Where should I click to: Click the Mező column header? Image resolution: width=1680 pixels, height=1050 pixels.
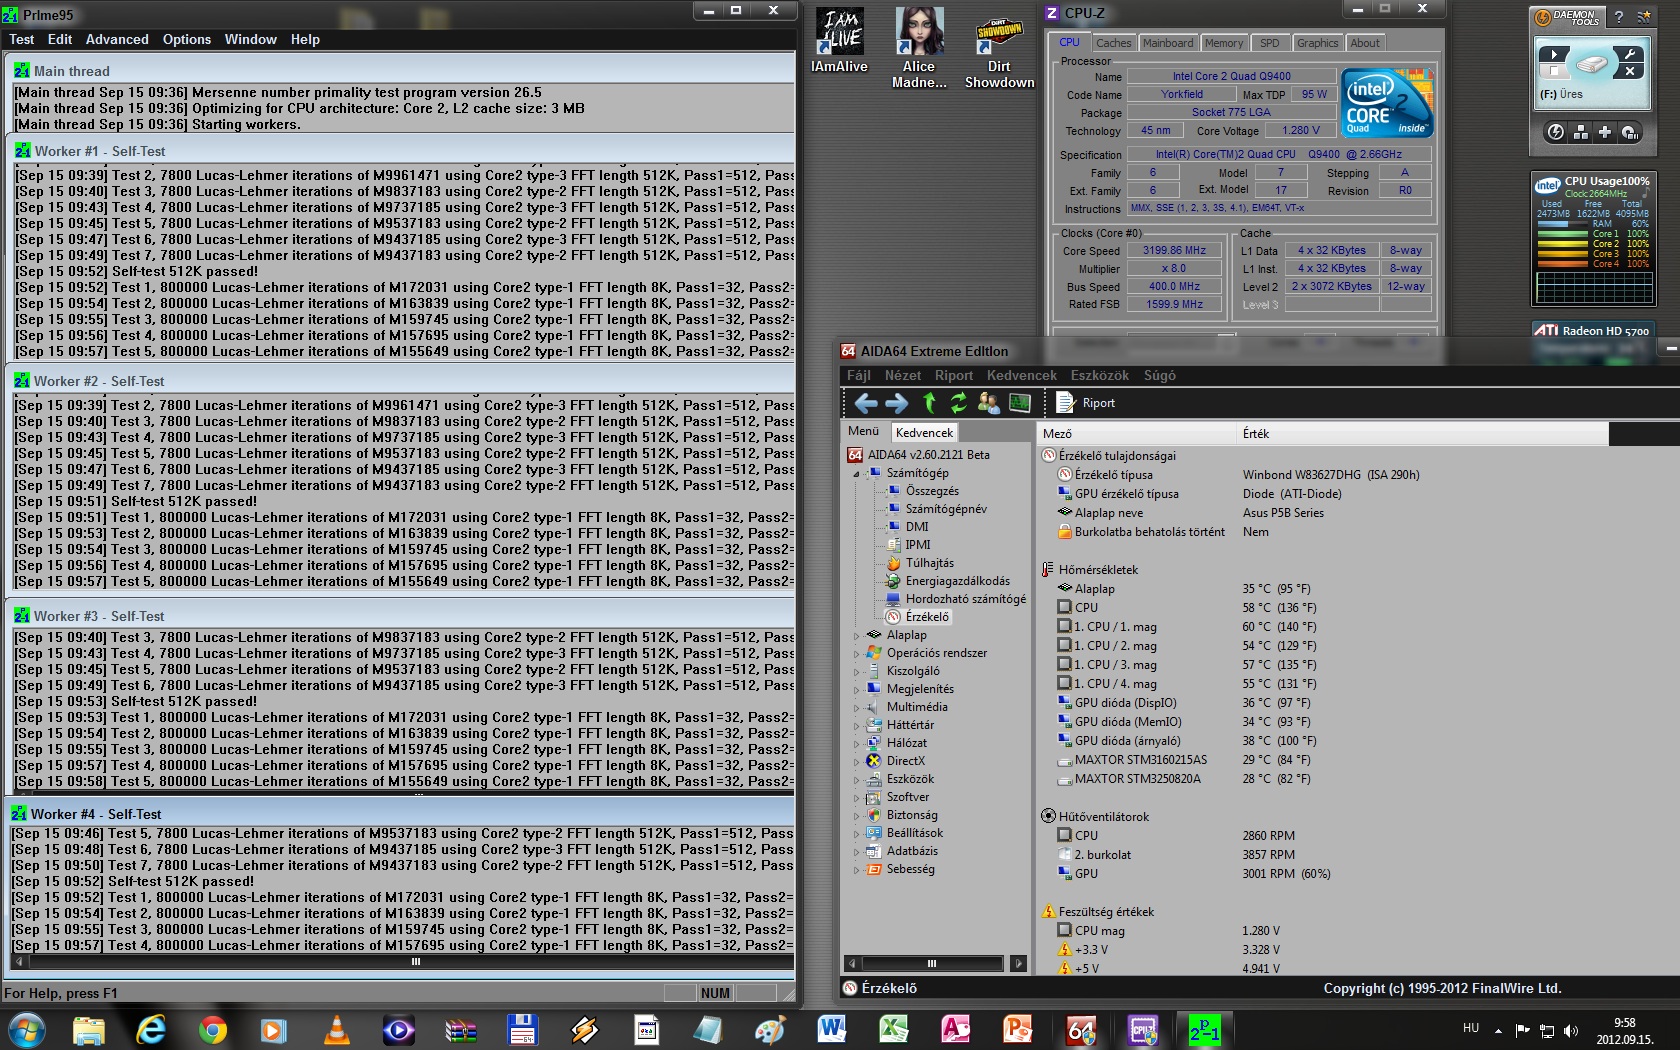tap(1135, 433)
